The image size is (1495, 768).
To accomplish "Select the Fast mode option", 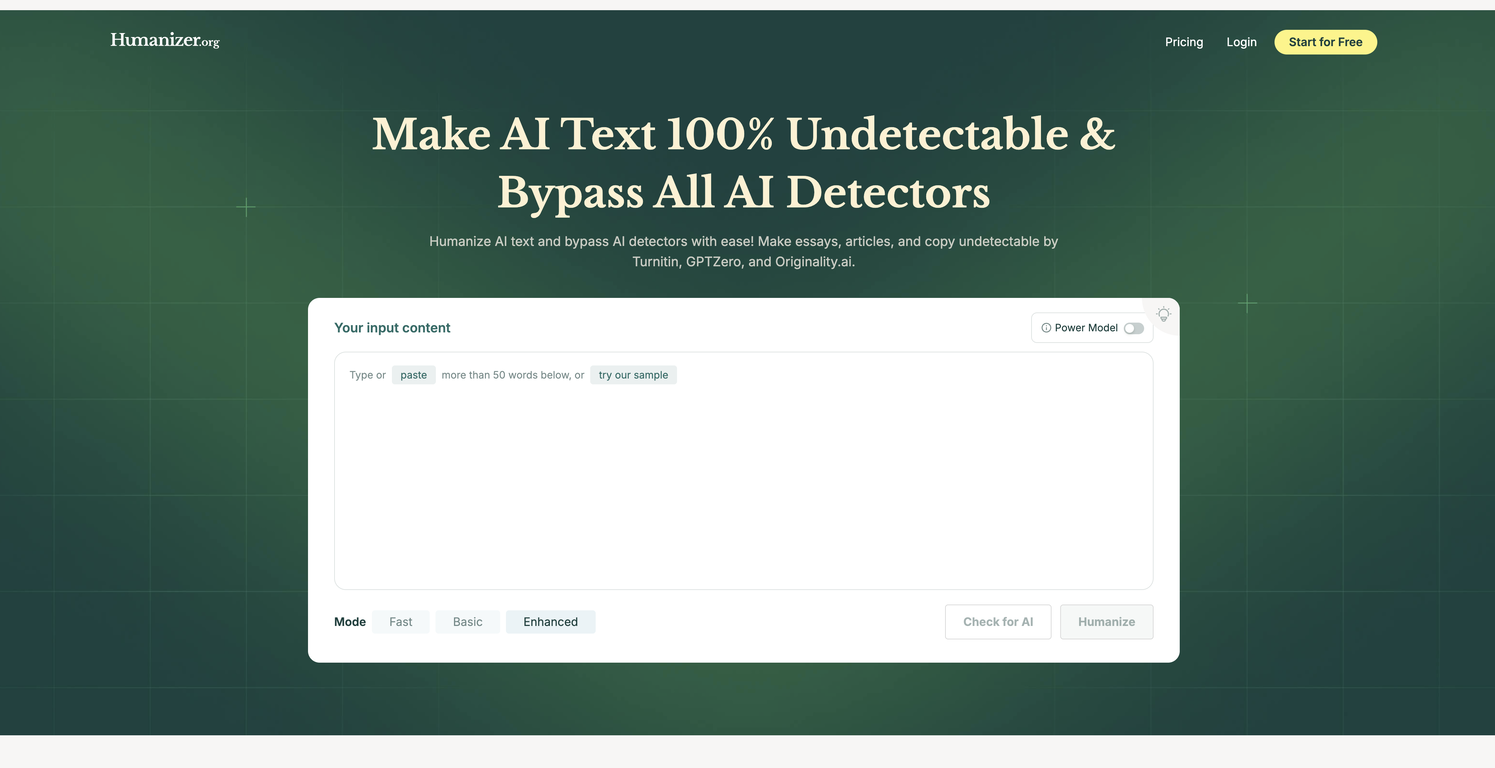I will [x=400, y=622].
